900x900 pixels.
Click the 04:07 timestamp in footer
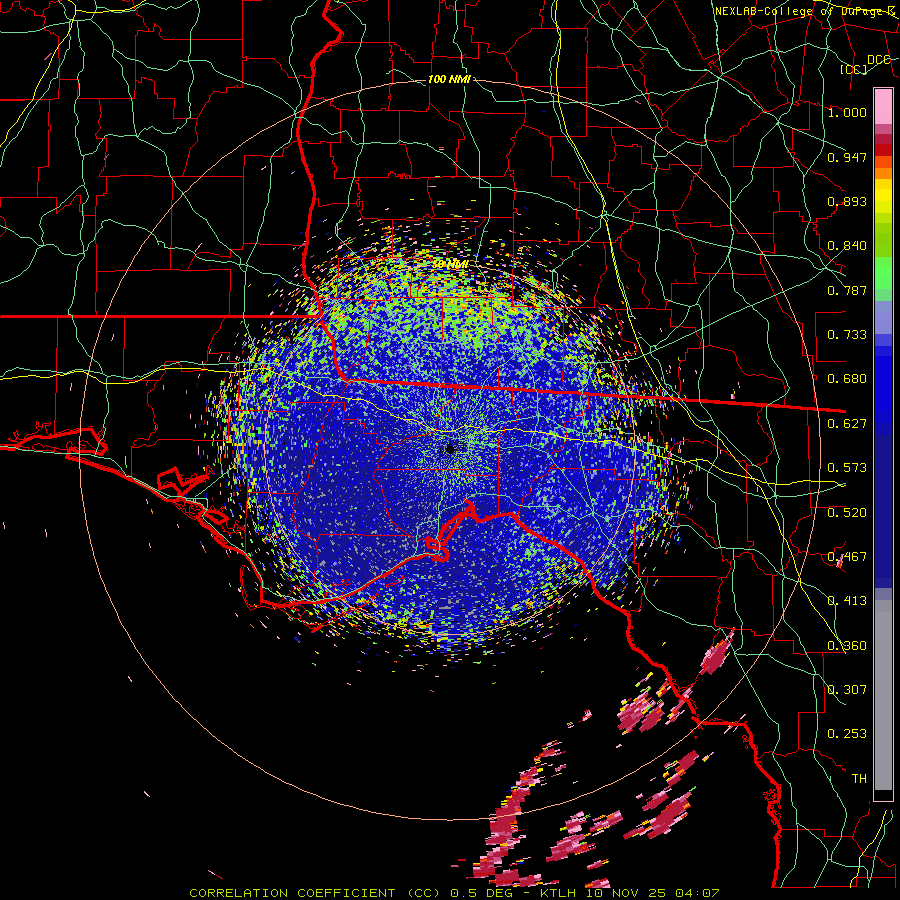[697, 893]
